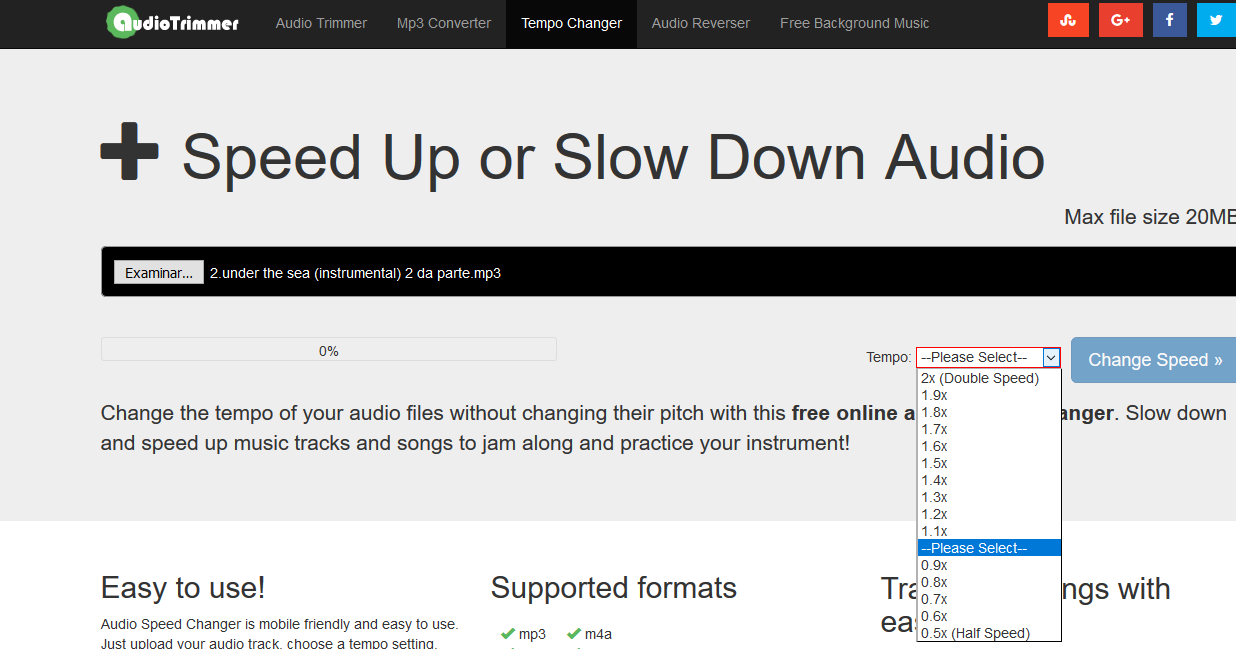This screenshot has height=649, width=1236.
Task: Select 2x (Double Speed) option
Action: [980, 378]
